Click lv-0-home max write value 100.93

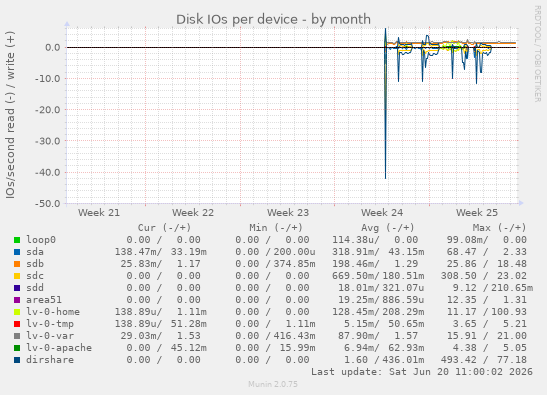point(509,312)
